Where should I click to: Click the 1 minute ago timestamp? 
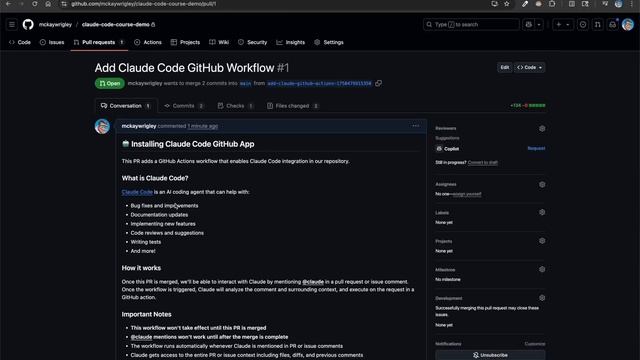click(203, 126)
